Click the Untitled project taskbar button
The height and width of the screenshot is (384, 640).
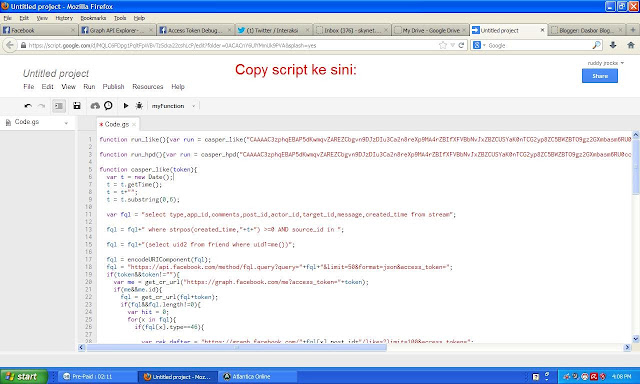178,377
